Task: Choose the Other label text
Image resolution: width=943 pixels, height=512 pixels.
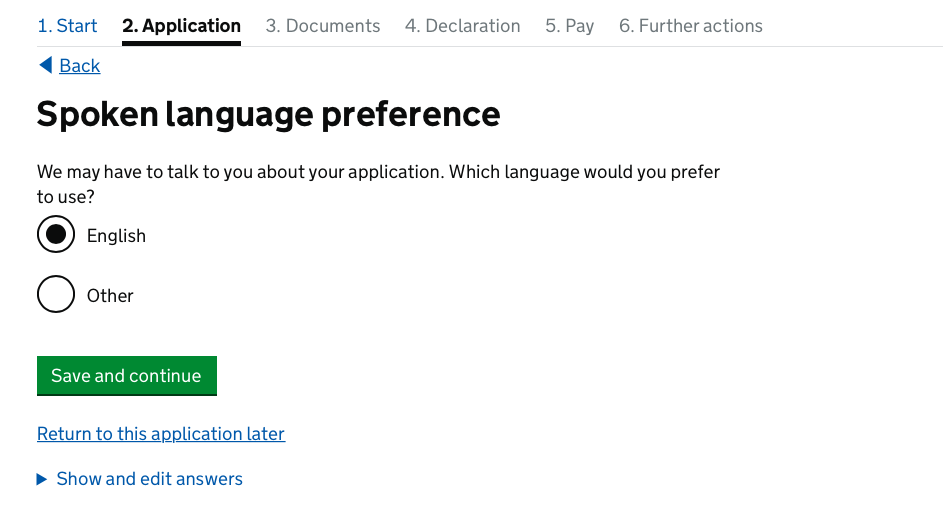Action: pyautogui.click(x=110, y=296)
